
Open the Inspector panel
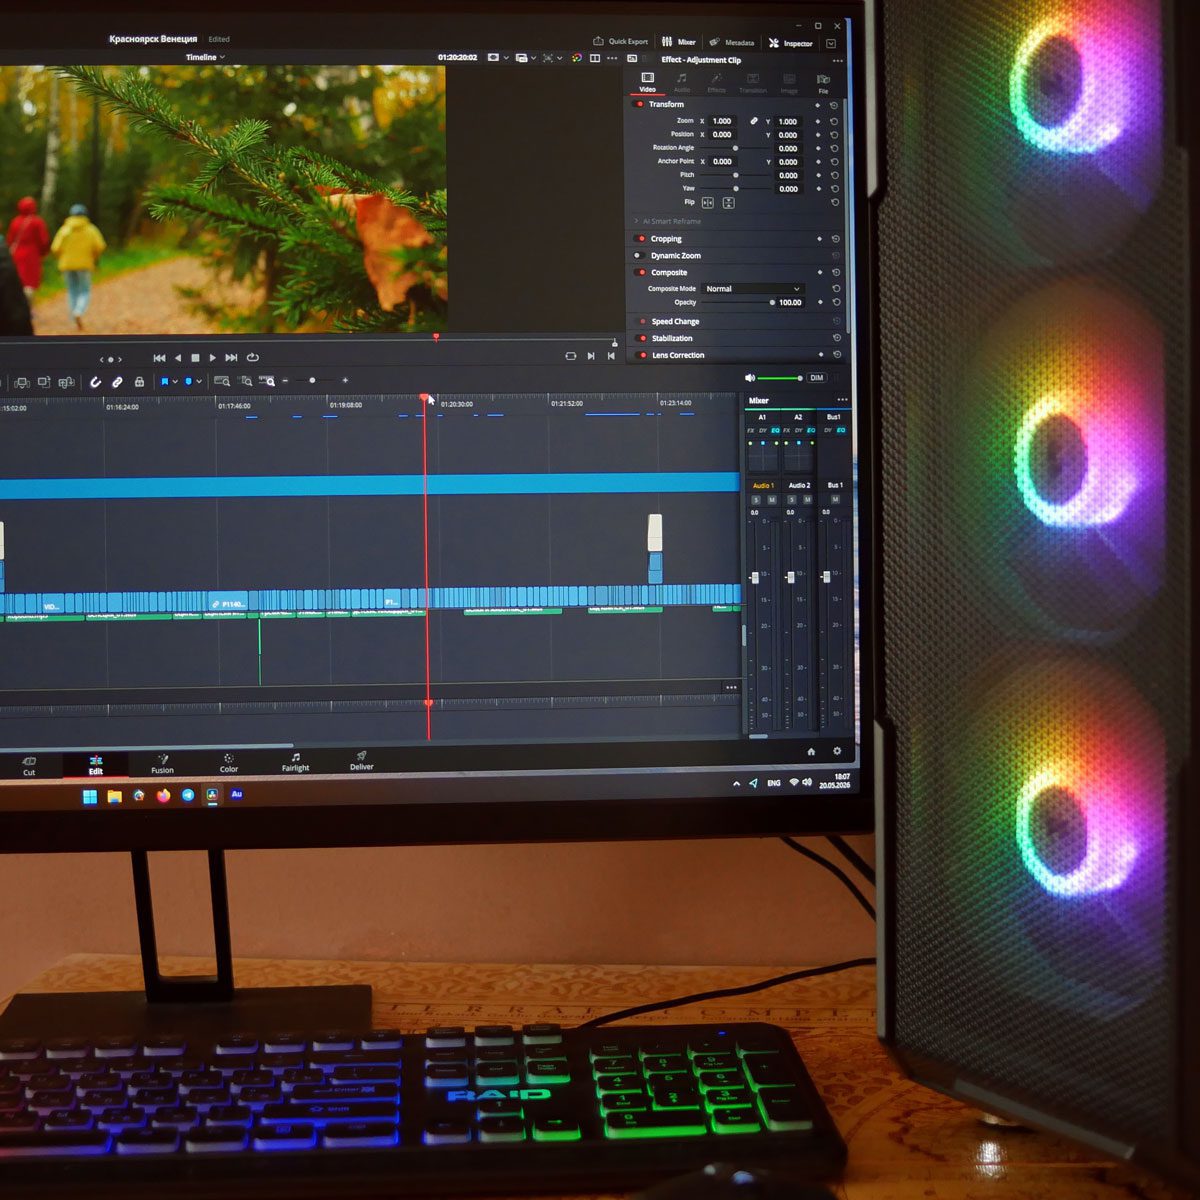pos(791,44)
